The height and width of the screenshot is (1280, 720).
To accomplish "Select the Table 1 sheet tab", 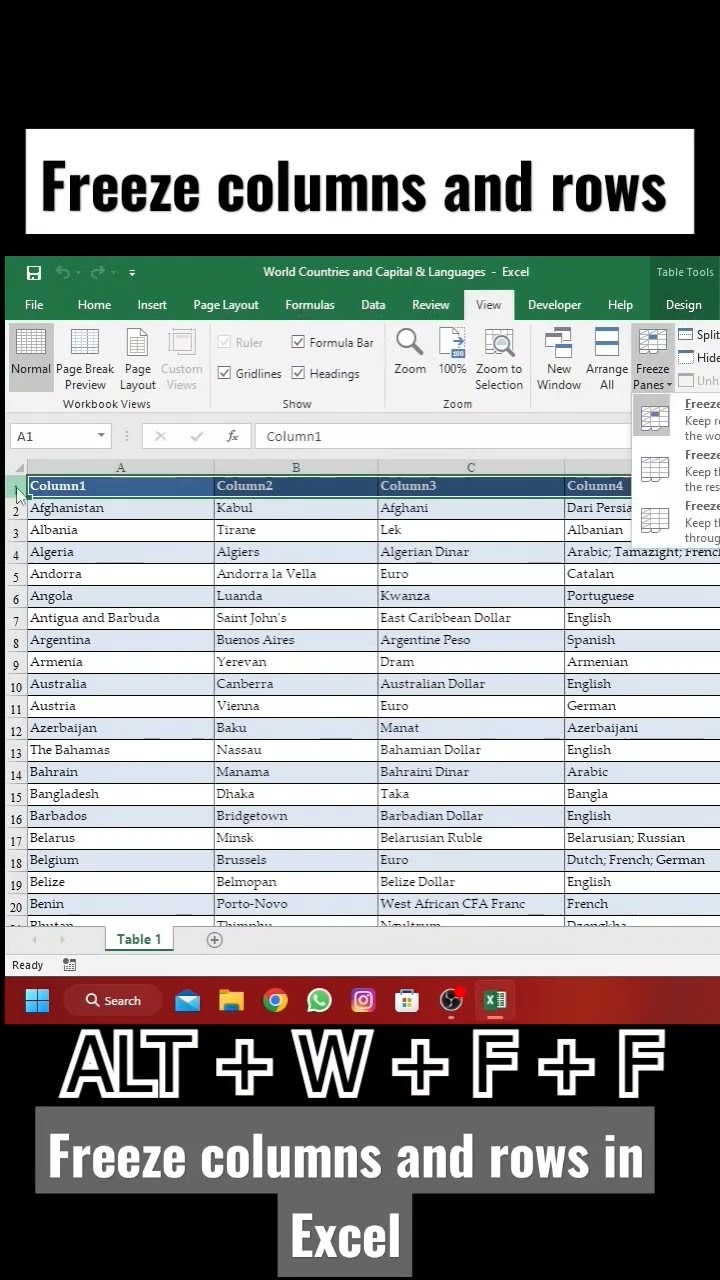I will (139, 939).
